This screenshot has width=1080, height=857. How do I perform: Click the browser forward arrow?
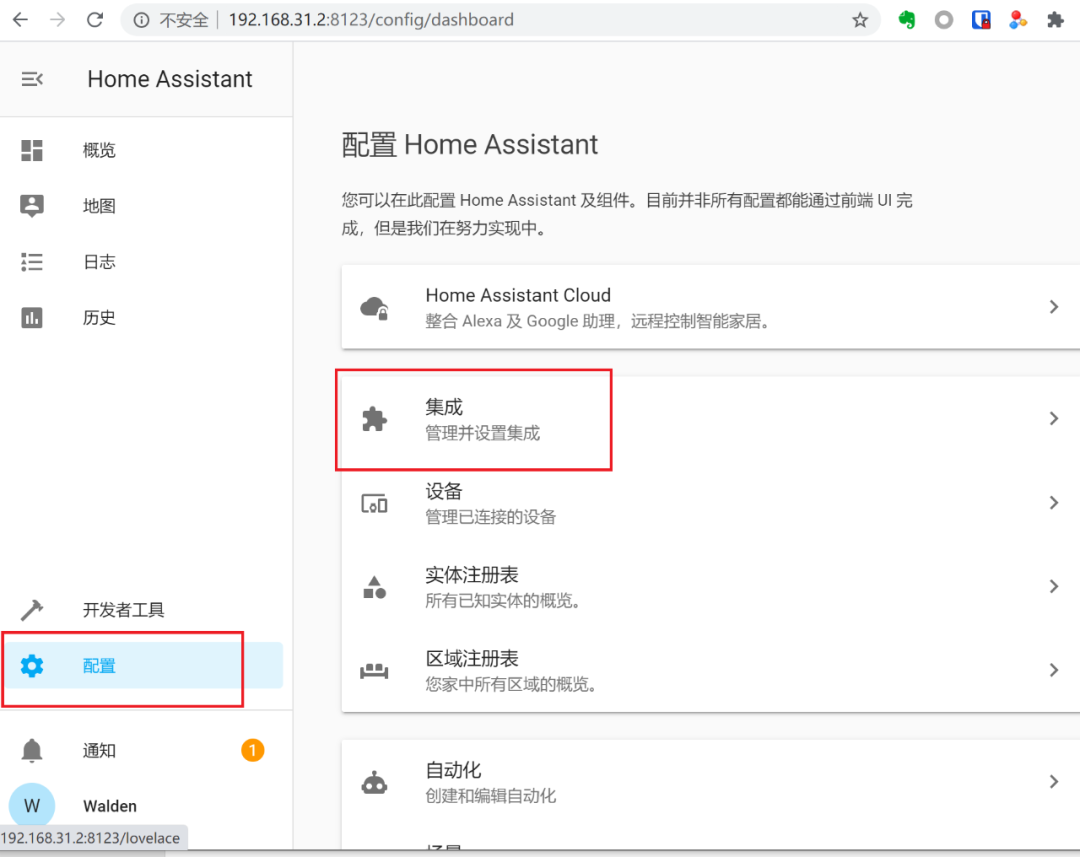(57, 20)
